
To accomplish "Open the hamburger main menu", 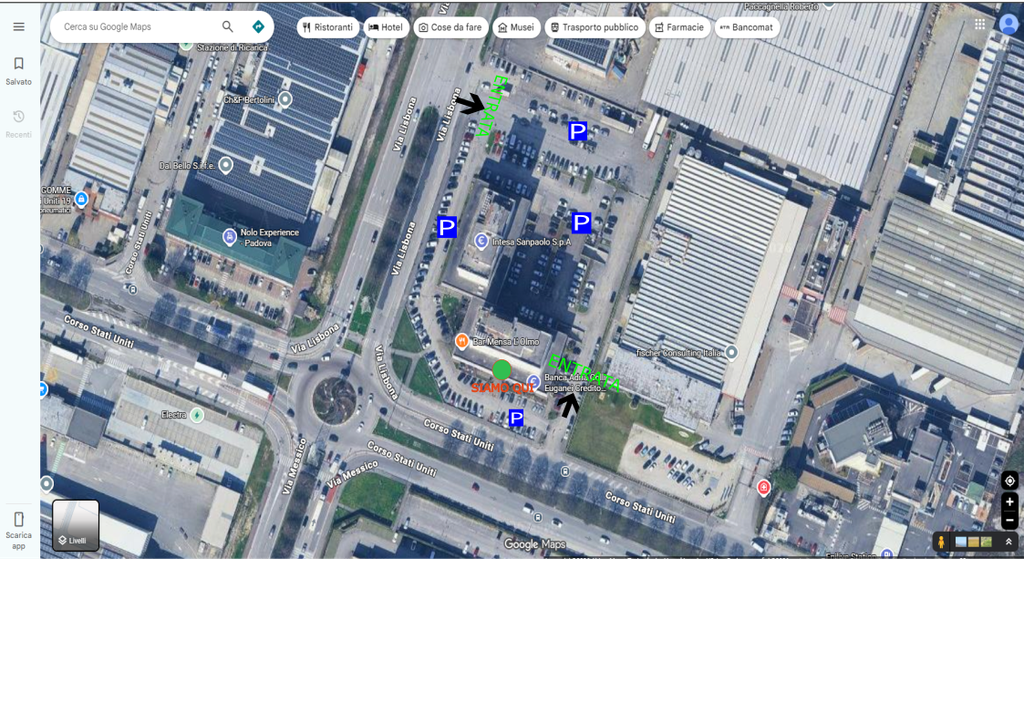I will point(19,27).
